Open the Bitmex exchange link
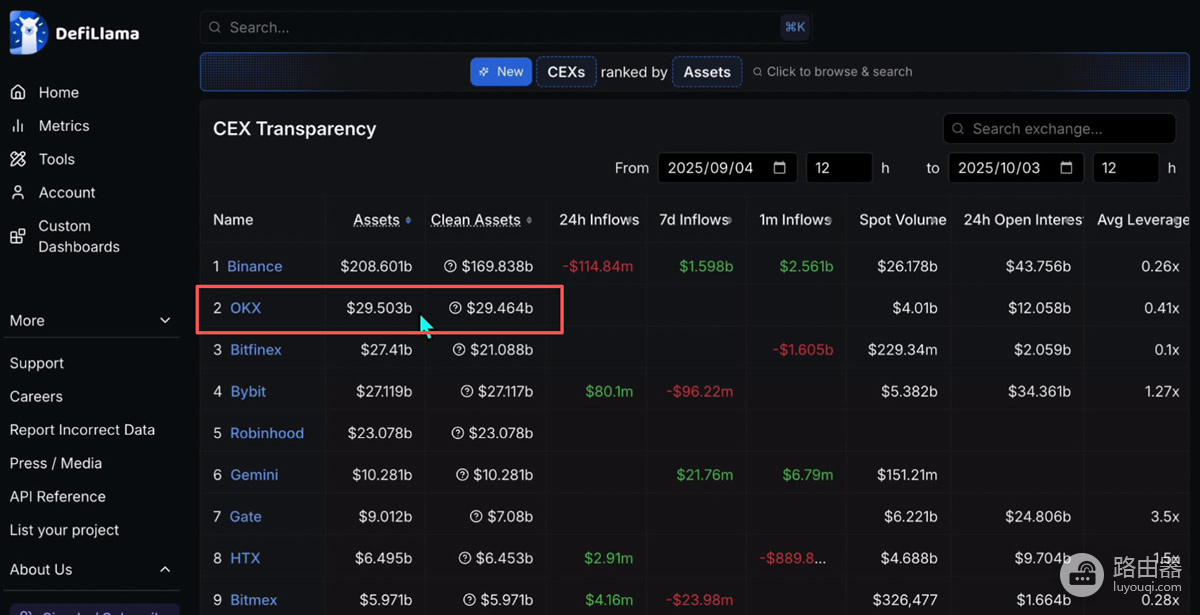 (254, 600)
